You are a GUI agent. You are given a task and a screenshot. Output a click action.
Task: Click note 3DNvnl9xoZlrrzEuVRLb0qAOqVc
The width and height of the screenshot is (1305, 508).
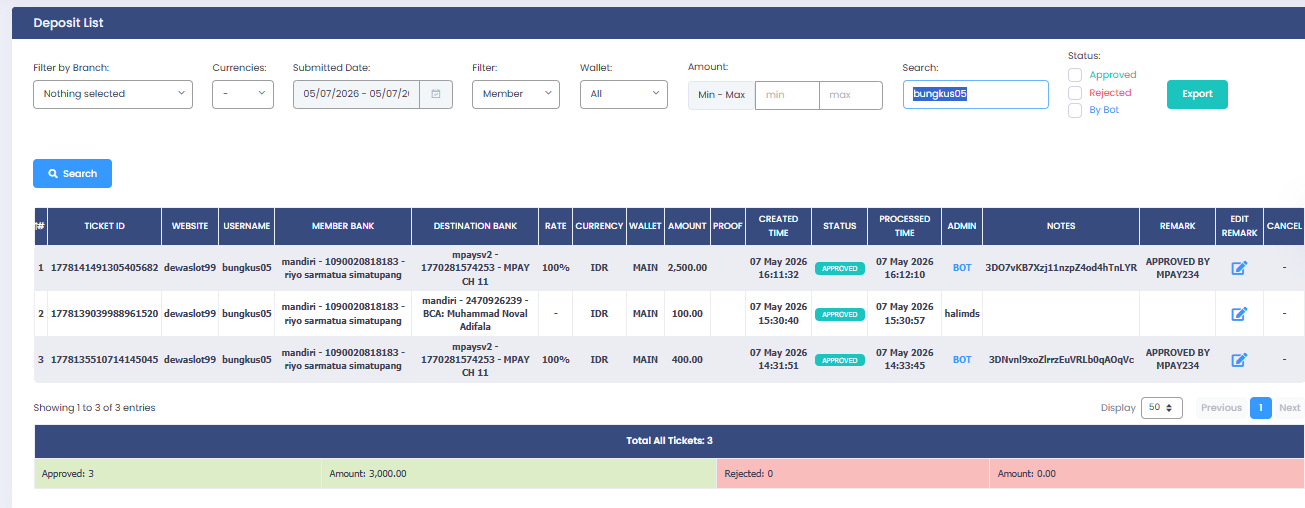point(1061,360)
